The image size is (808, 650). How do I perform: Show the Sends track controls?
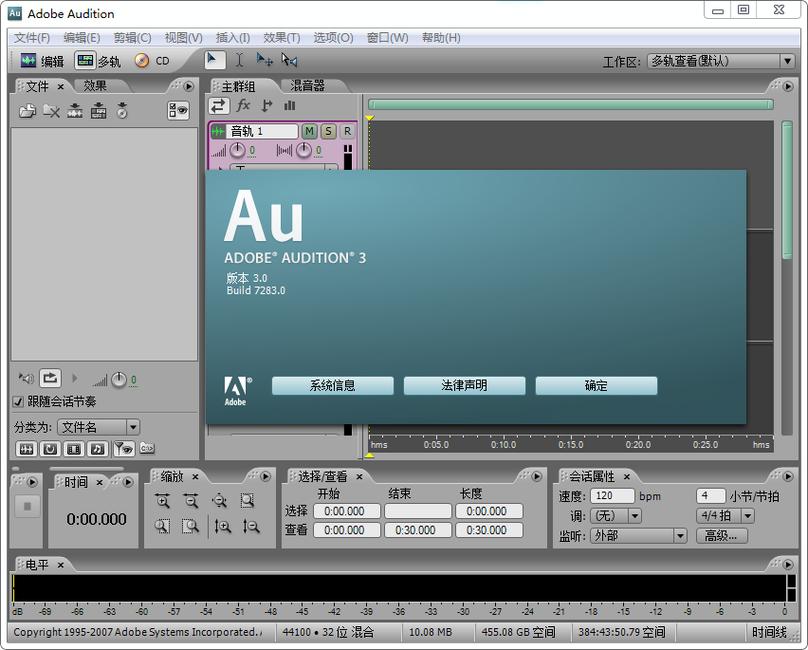(x=266, y=106)
